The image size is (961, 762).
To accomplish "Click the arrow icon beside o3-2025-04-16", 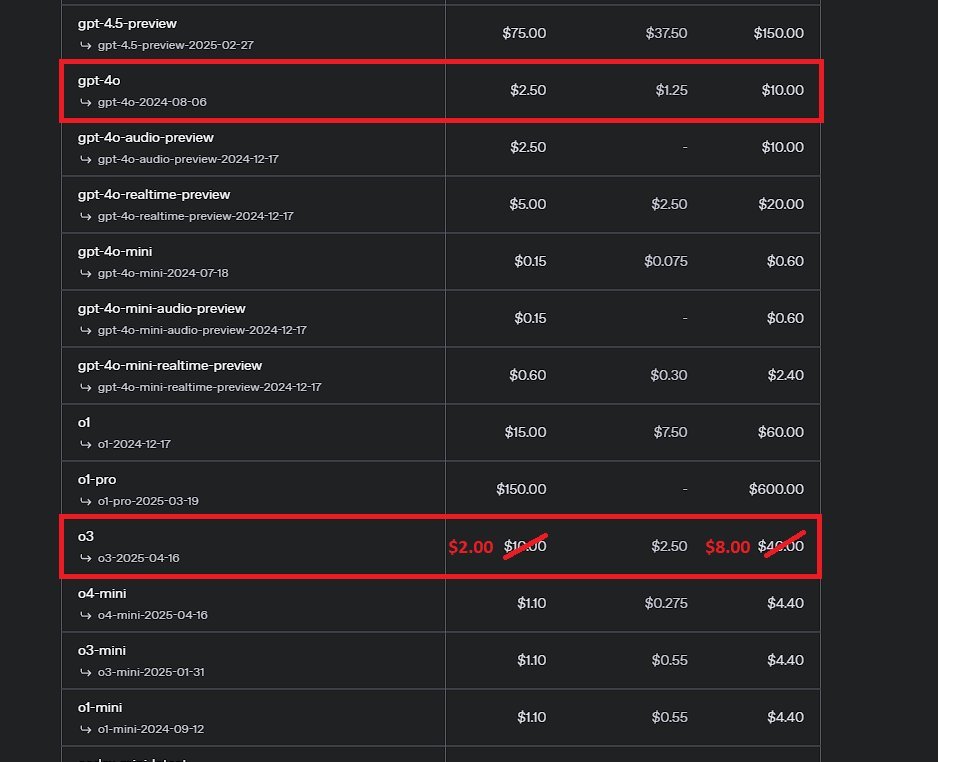I will 86,558.
